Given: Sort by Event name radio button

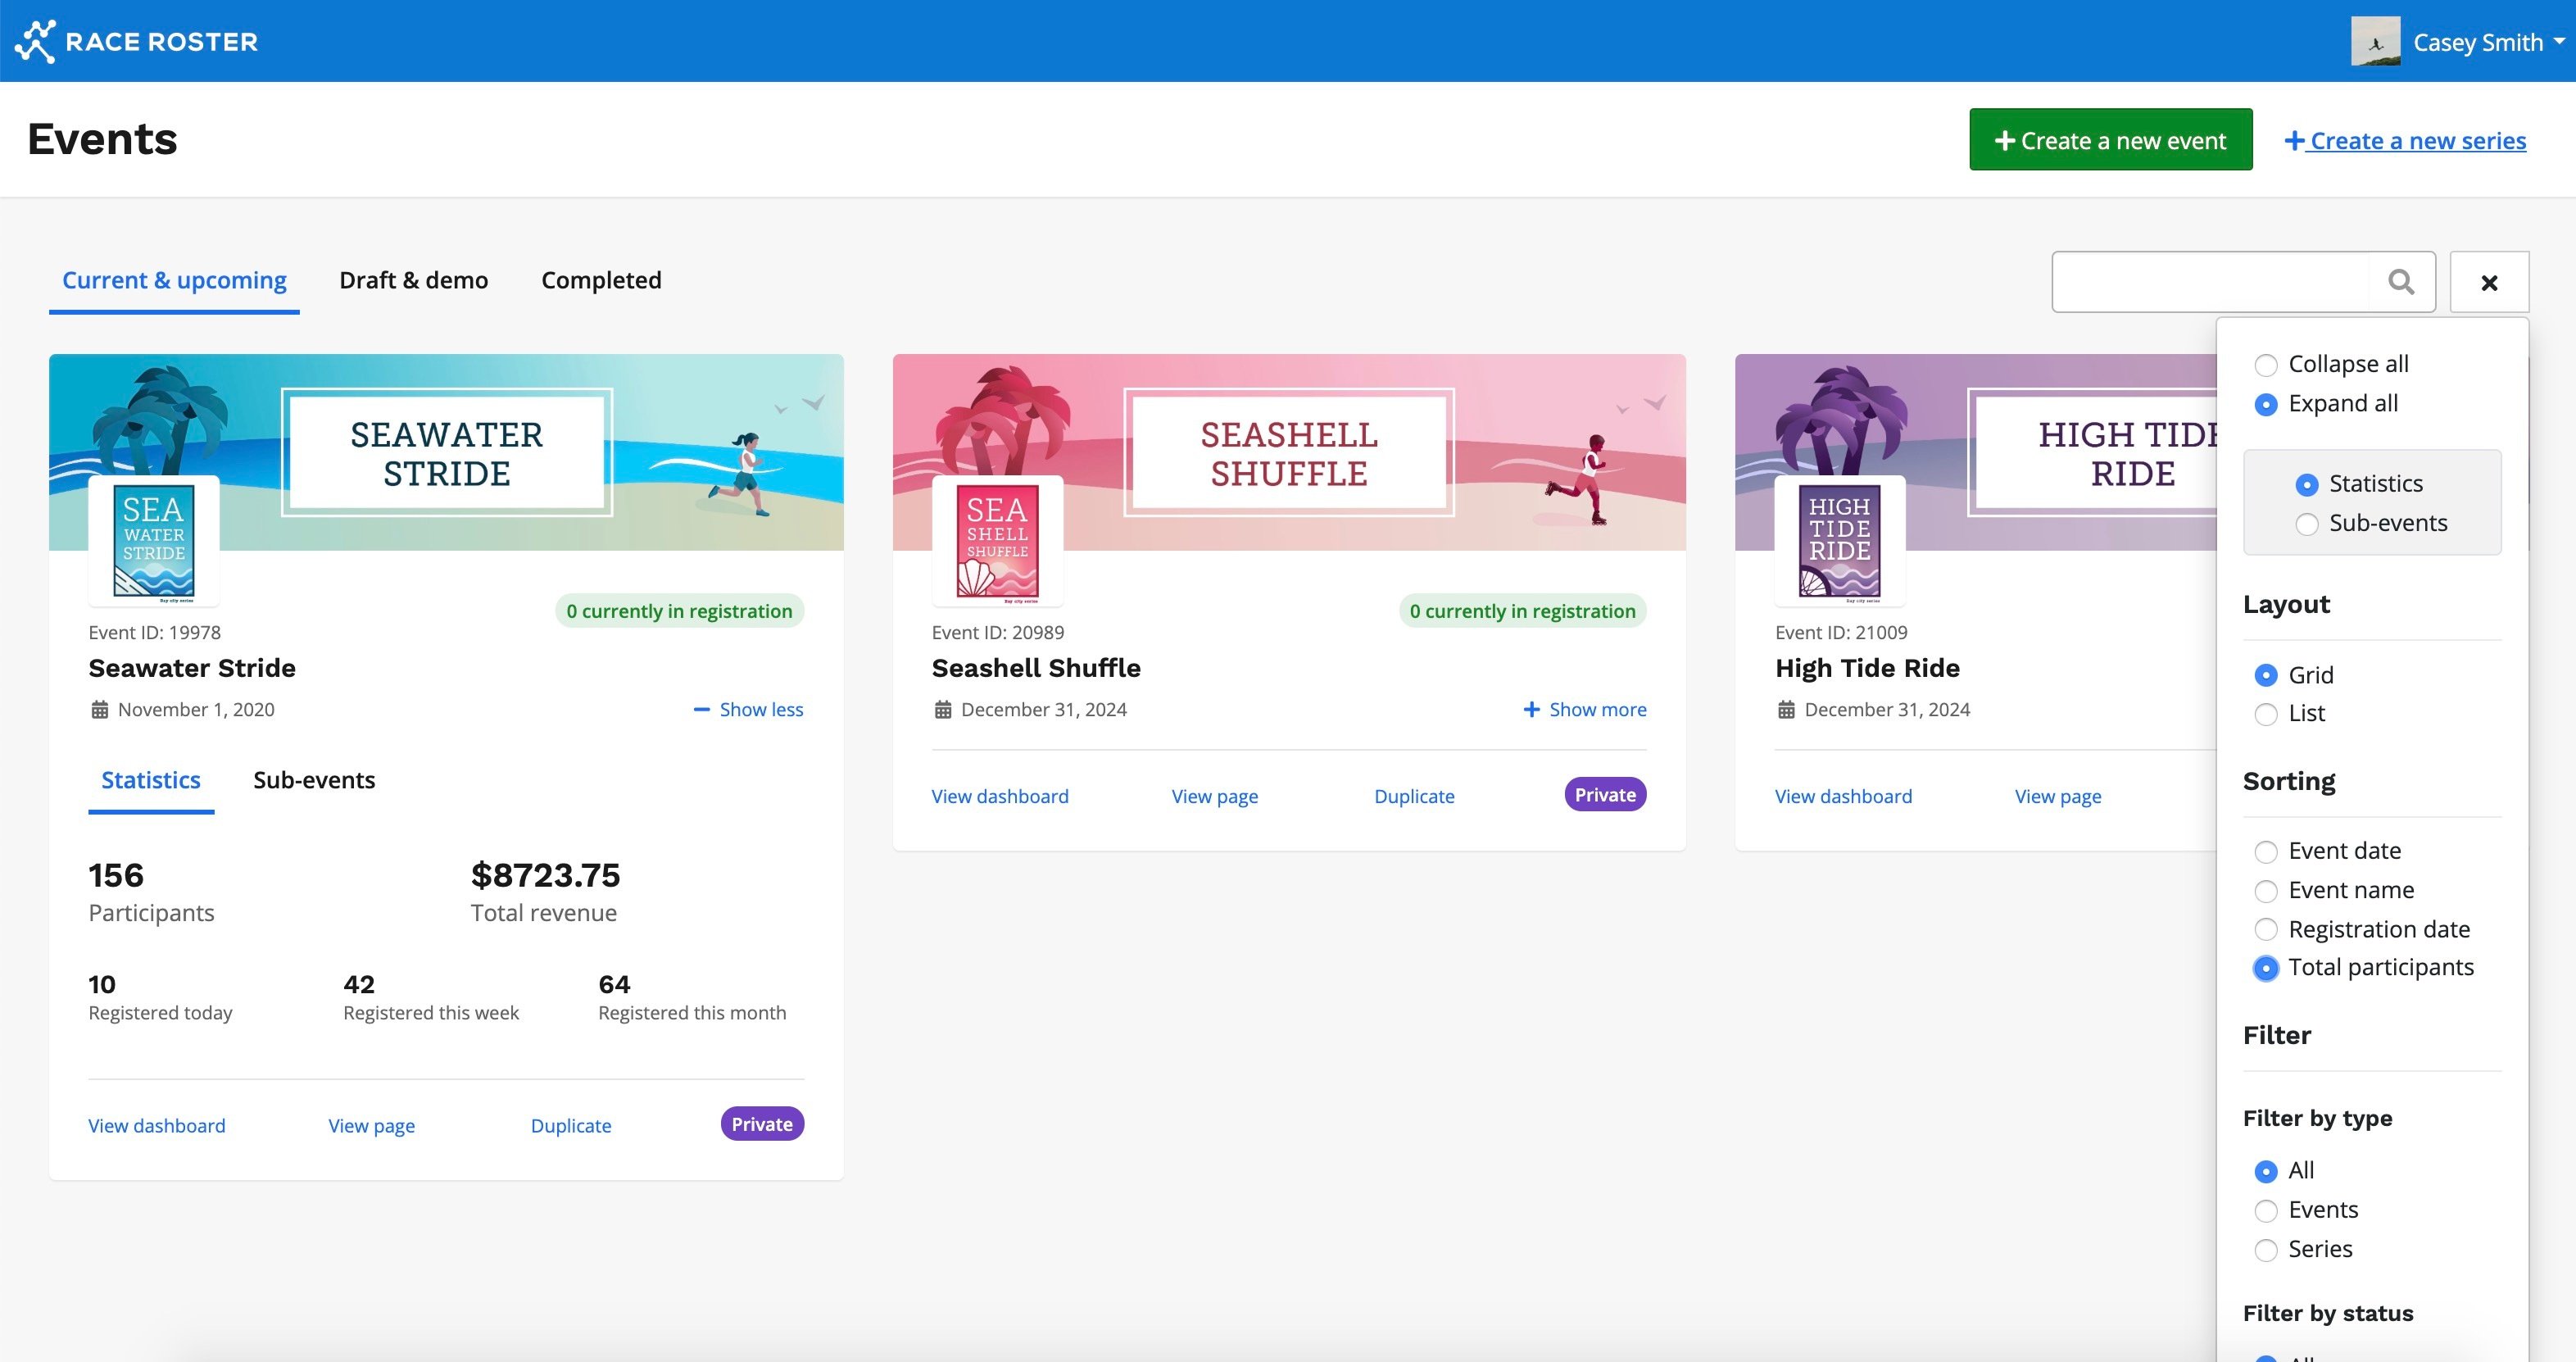Looking at the screenshot, I should coord(2266,891).
